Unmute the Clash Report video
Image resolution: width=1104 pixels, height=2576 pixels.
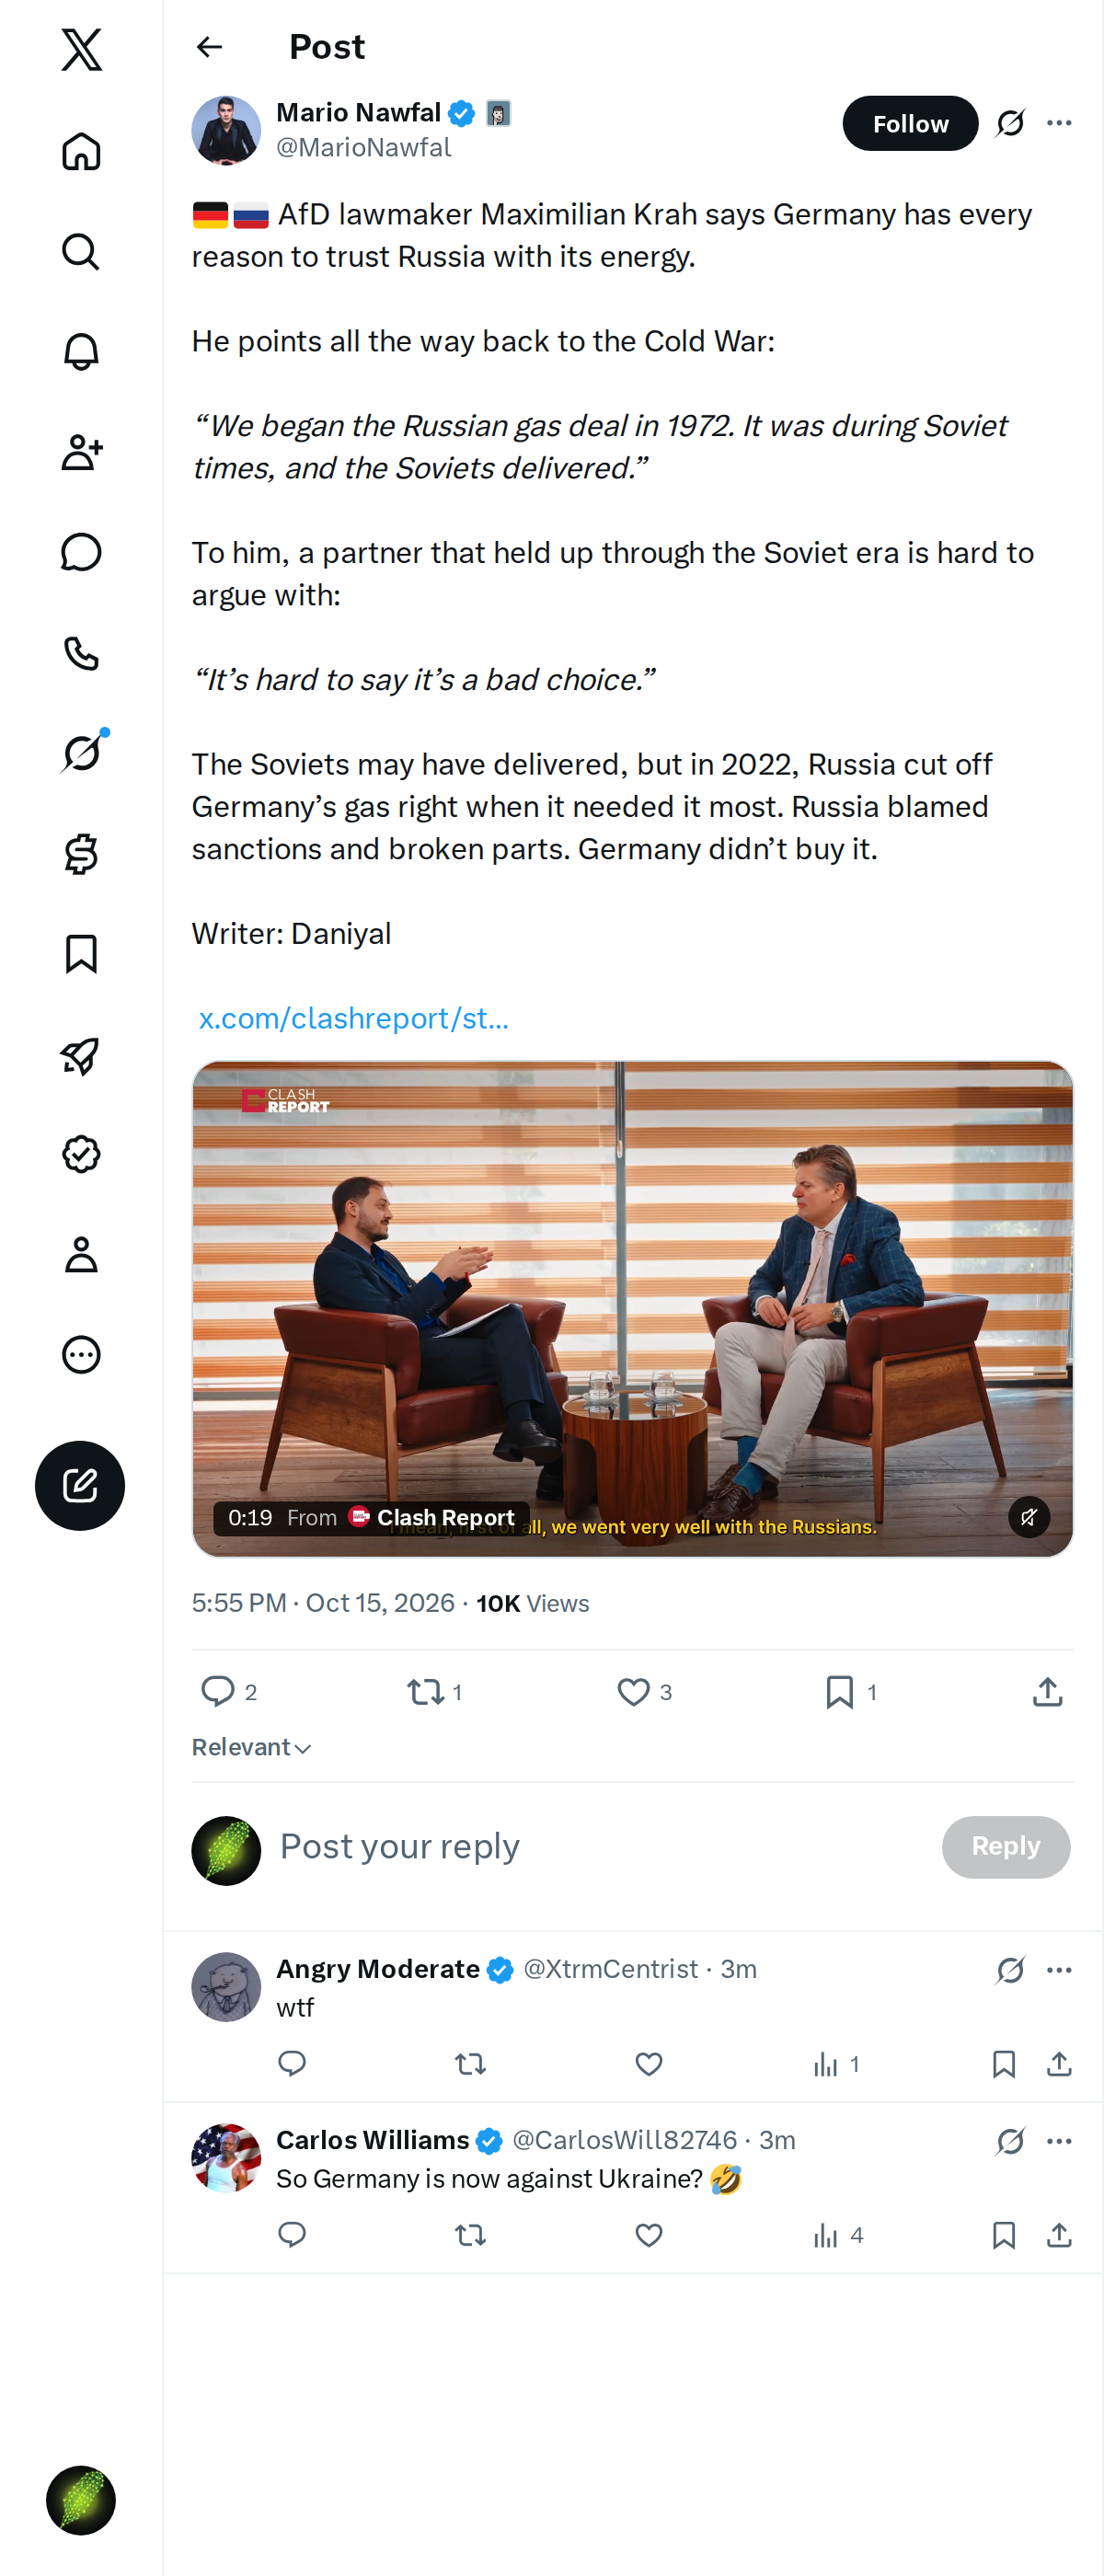click(1028, 1517)
